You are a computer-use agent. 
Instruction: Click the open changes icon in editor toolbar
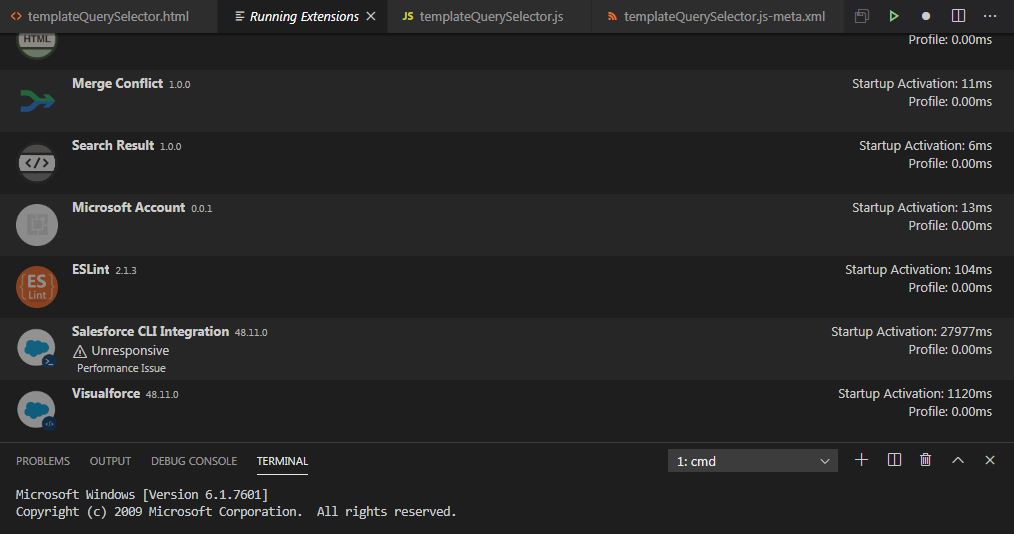coord(861,16)
